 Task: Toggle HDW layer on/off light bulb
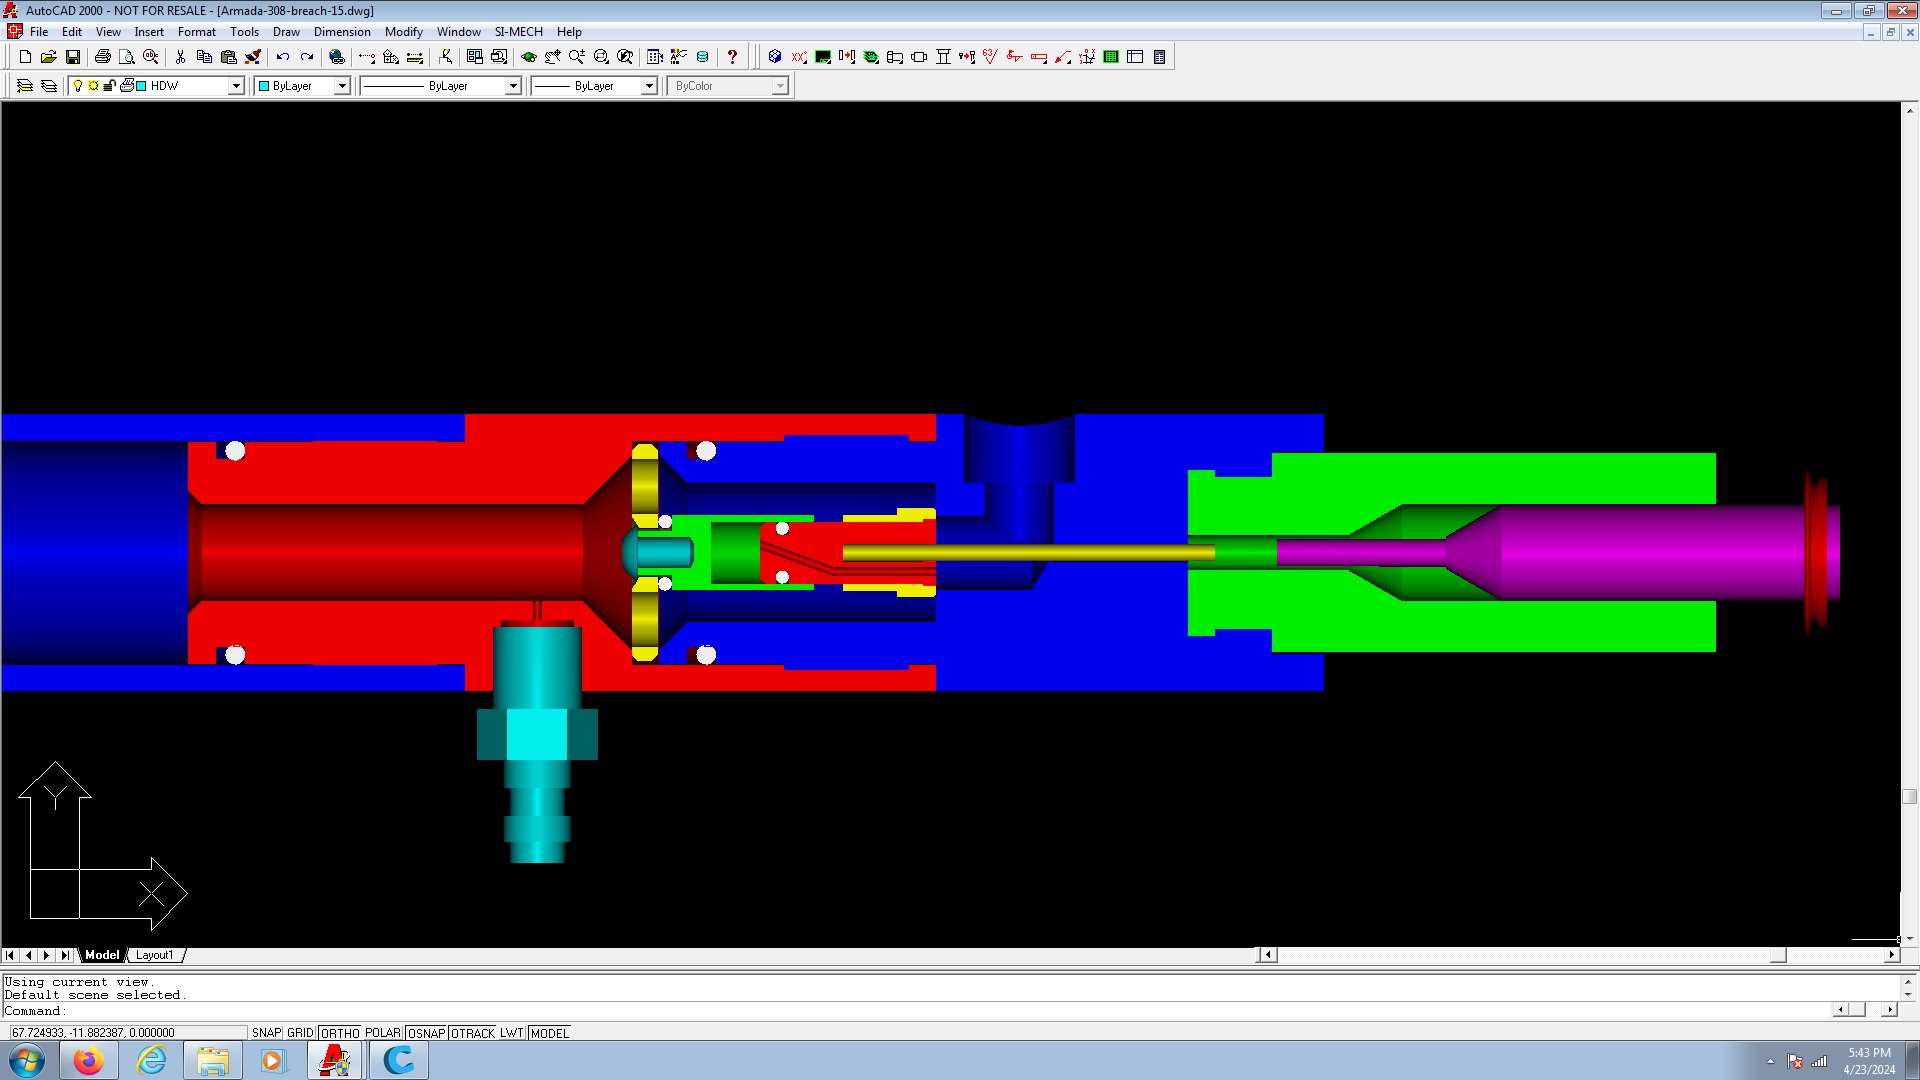point(78,86)
